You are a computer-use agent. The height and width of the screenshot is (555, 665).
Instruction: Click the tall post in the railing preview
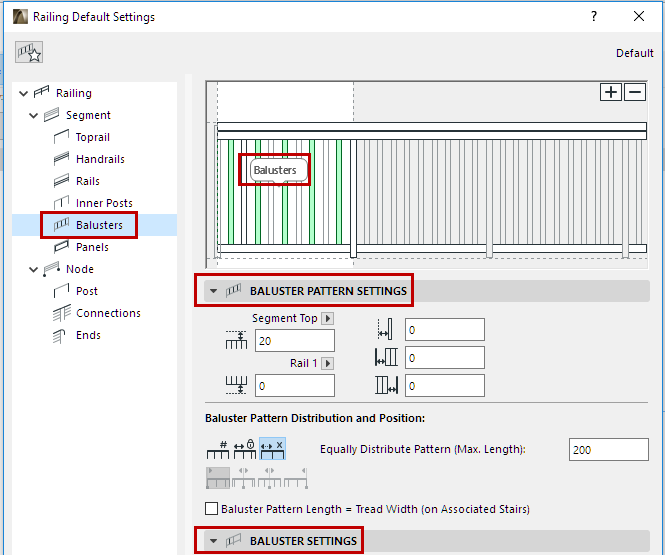[353, 198]
